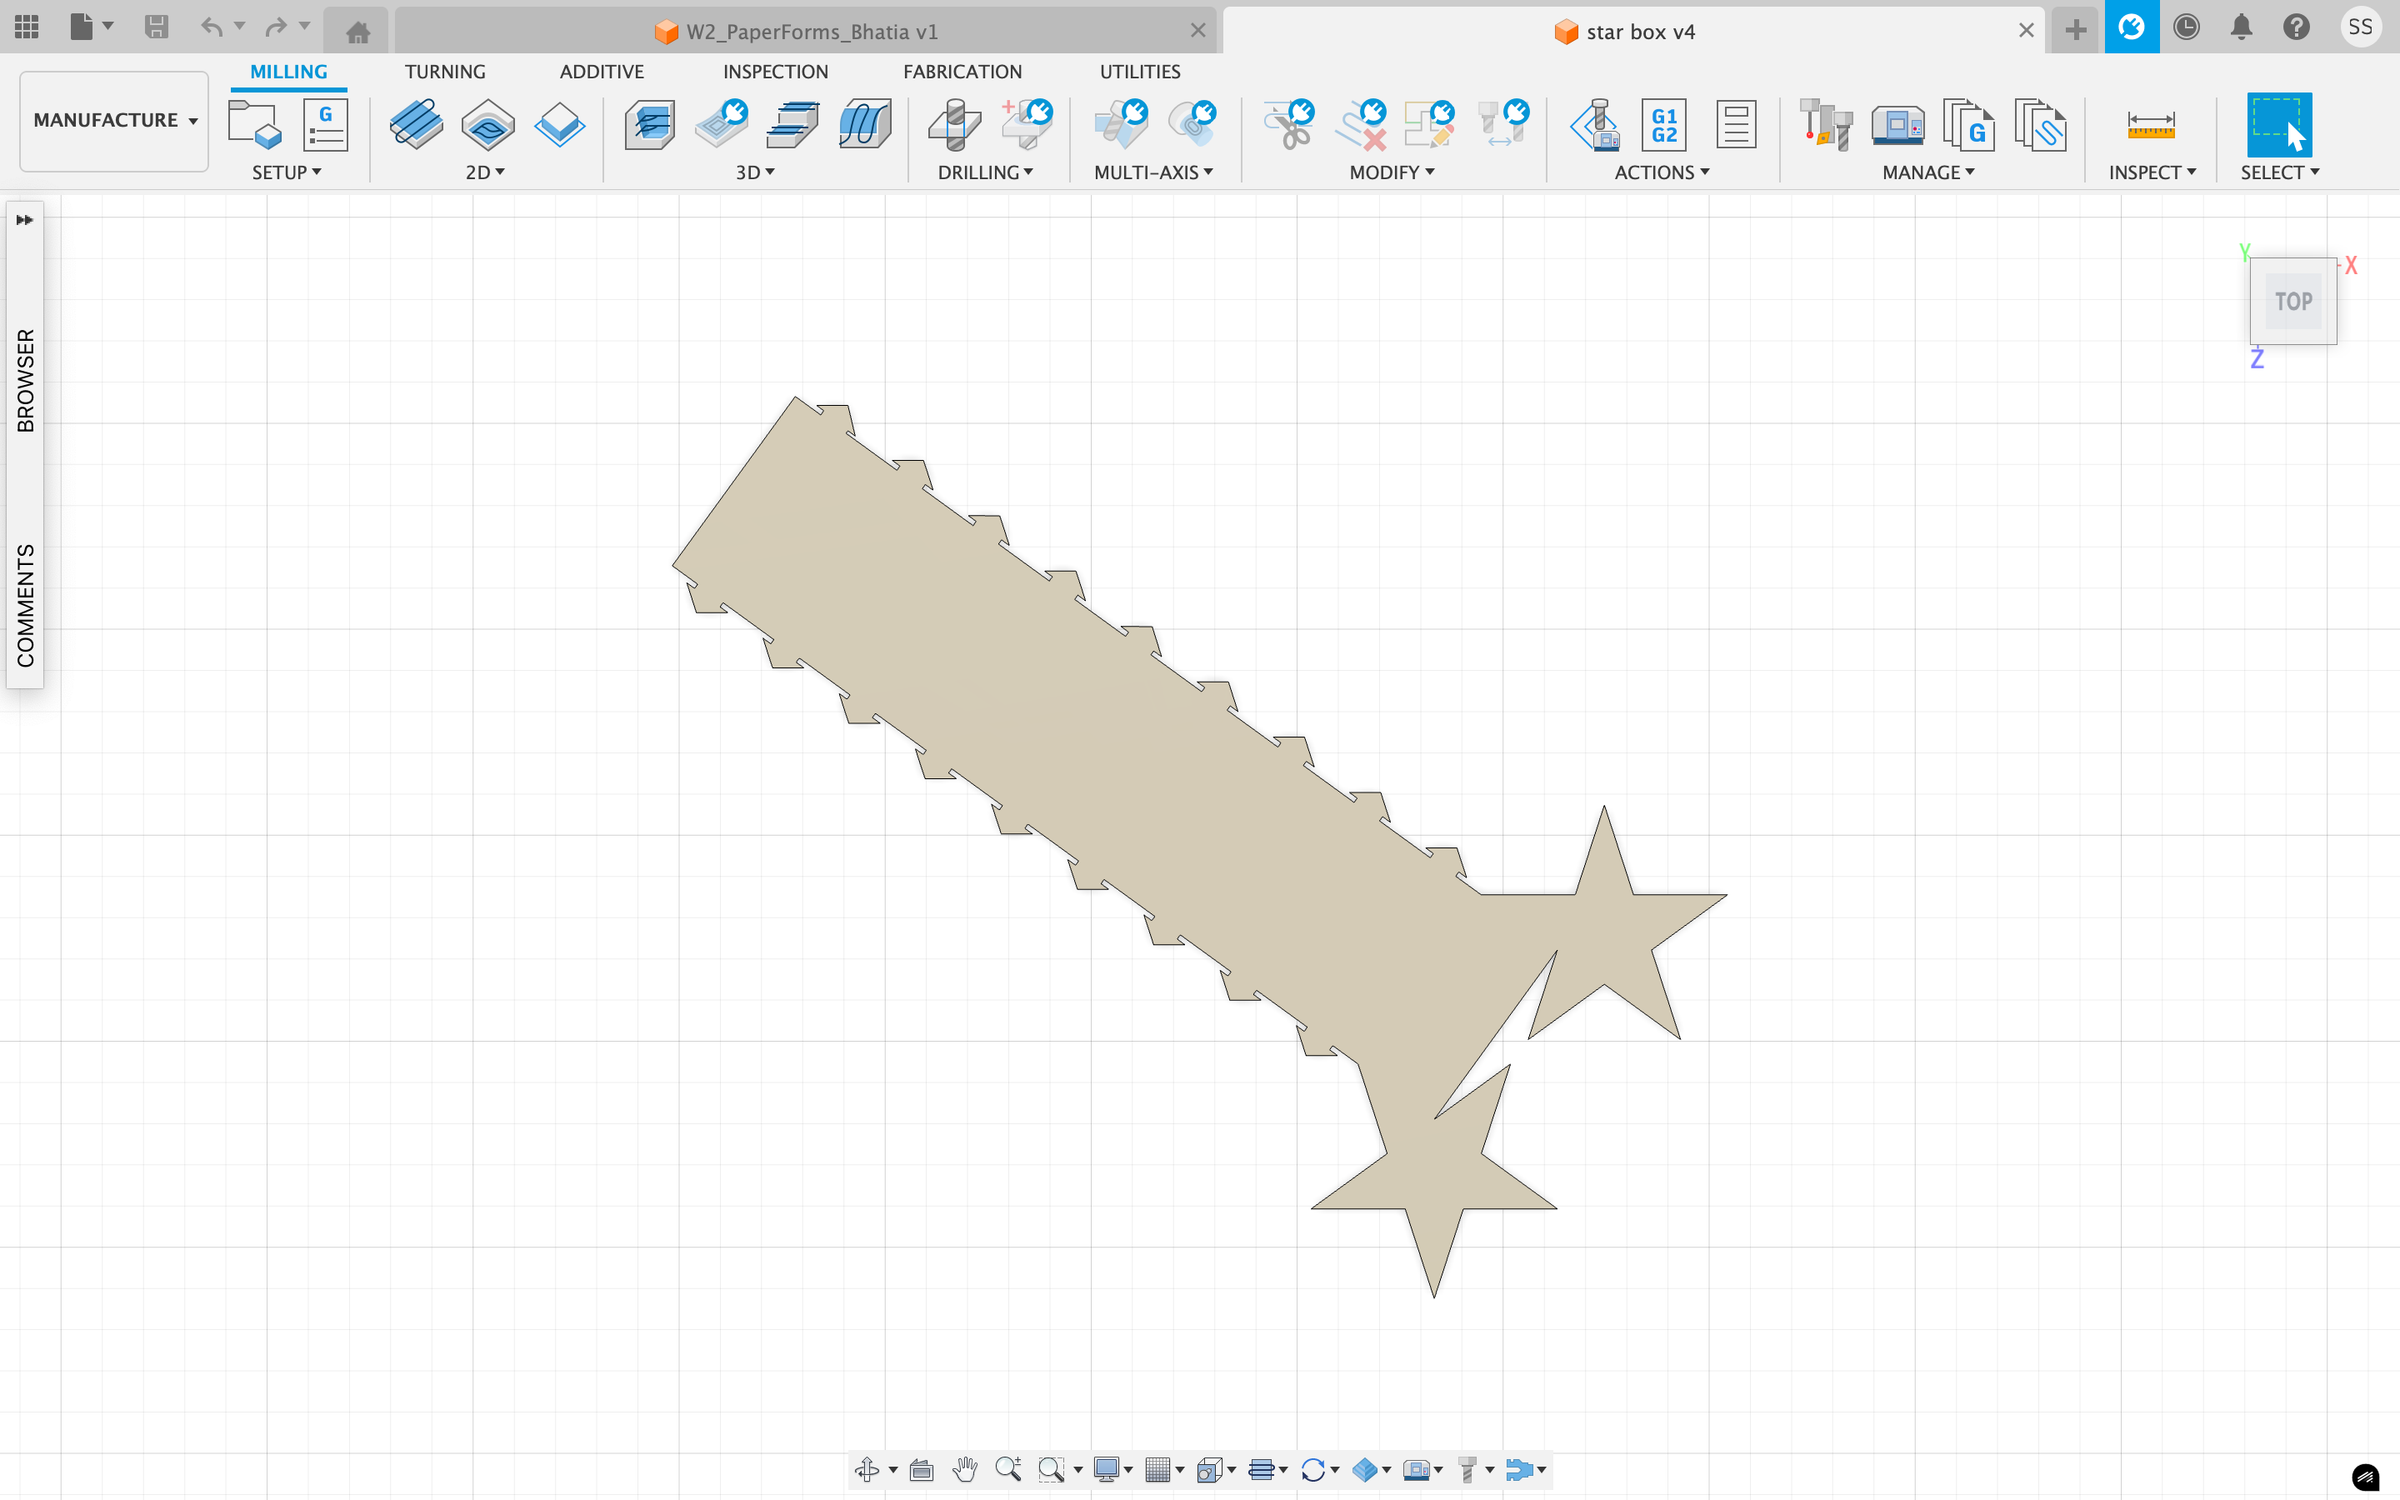The image size is (2400, 1500).
Task: Expand the MULTI-AXIS menu
Action: [x=1153, y=172]
